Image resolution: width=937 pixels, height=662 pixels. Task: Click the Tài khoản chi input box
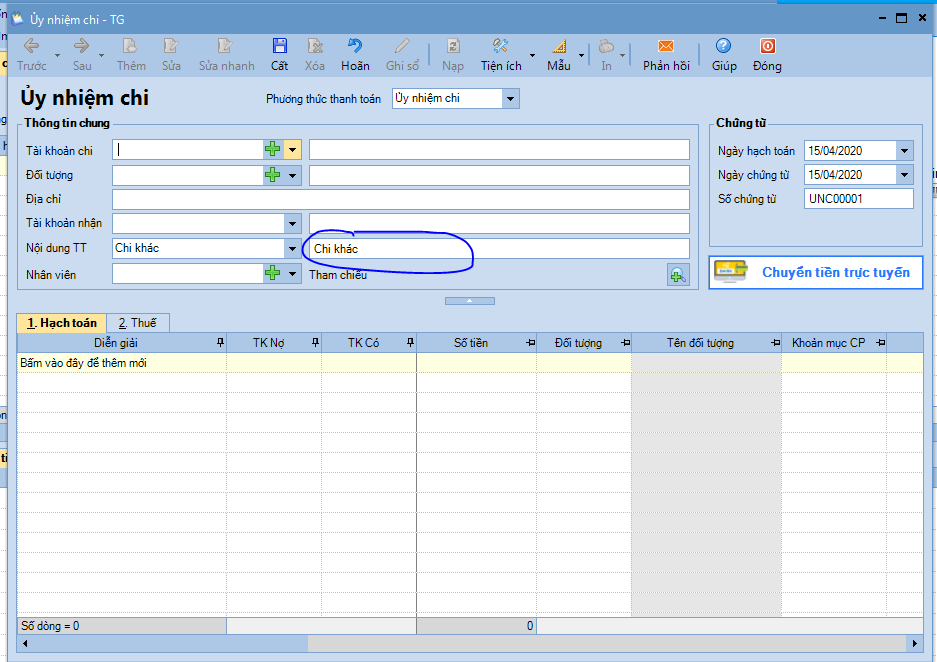coord(188,149)
